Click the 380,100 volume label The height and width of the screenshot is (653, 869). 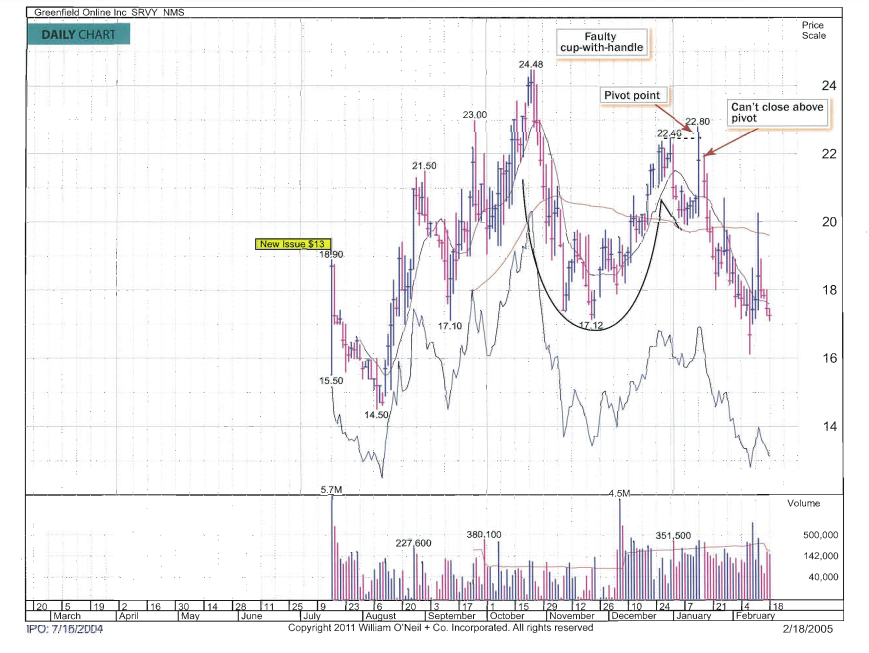click(484, 534)
